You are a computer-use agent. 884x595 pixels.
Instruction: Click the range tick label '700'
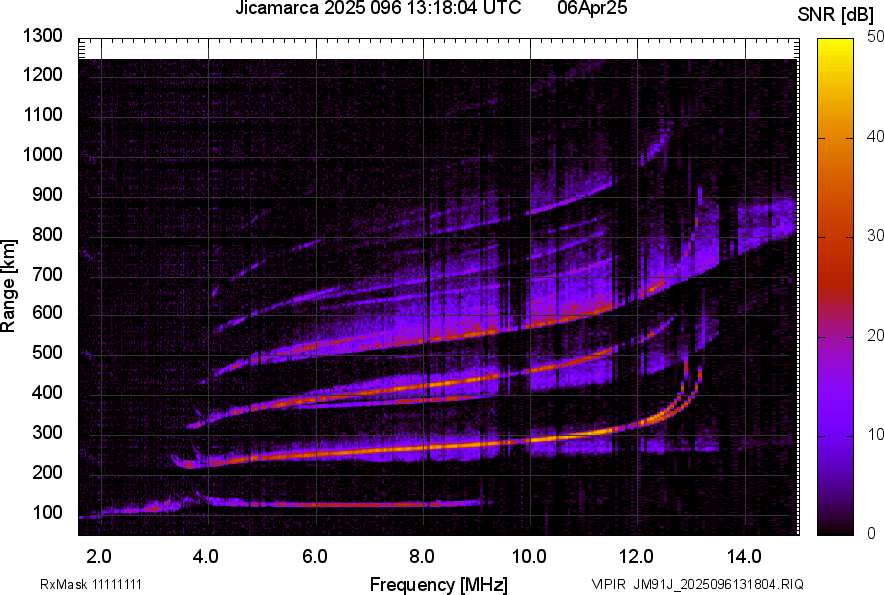pyautogui.click(x=47, y=274)
